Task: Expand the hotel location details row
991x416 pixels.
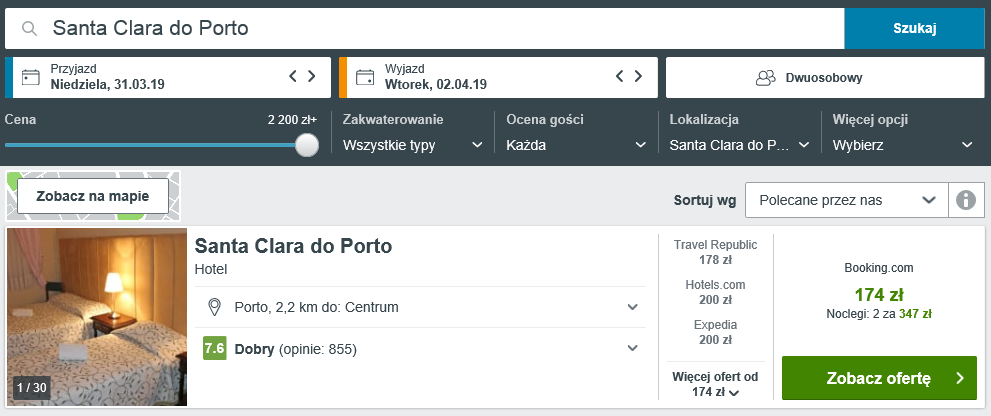Action: (632, 307)
